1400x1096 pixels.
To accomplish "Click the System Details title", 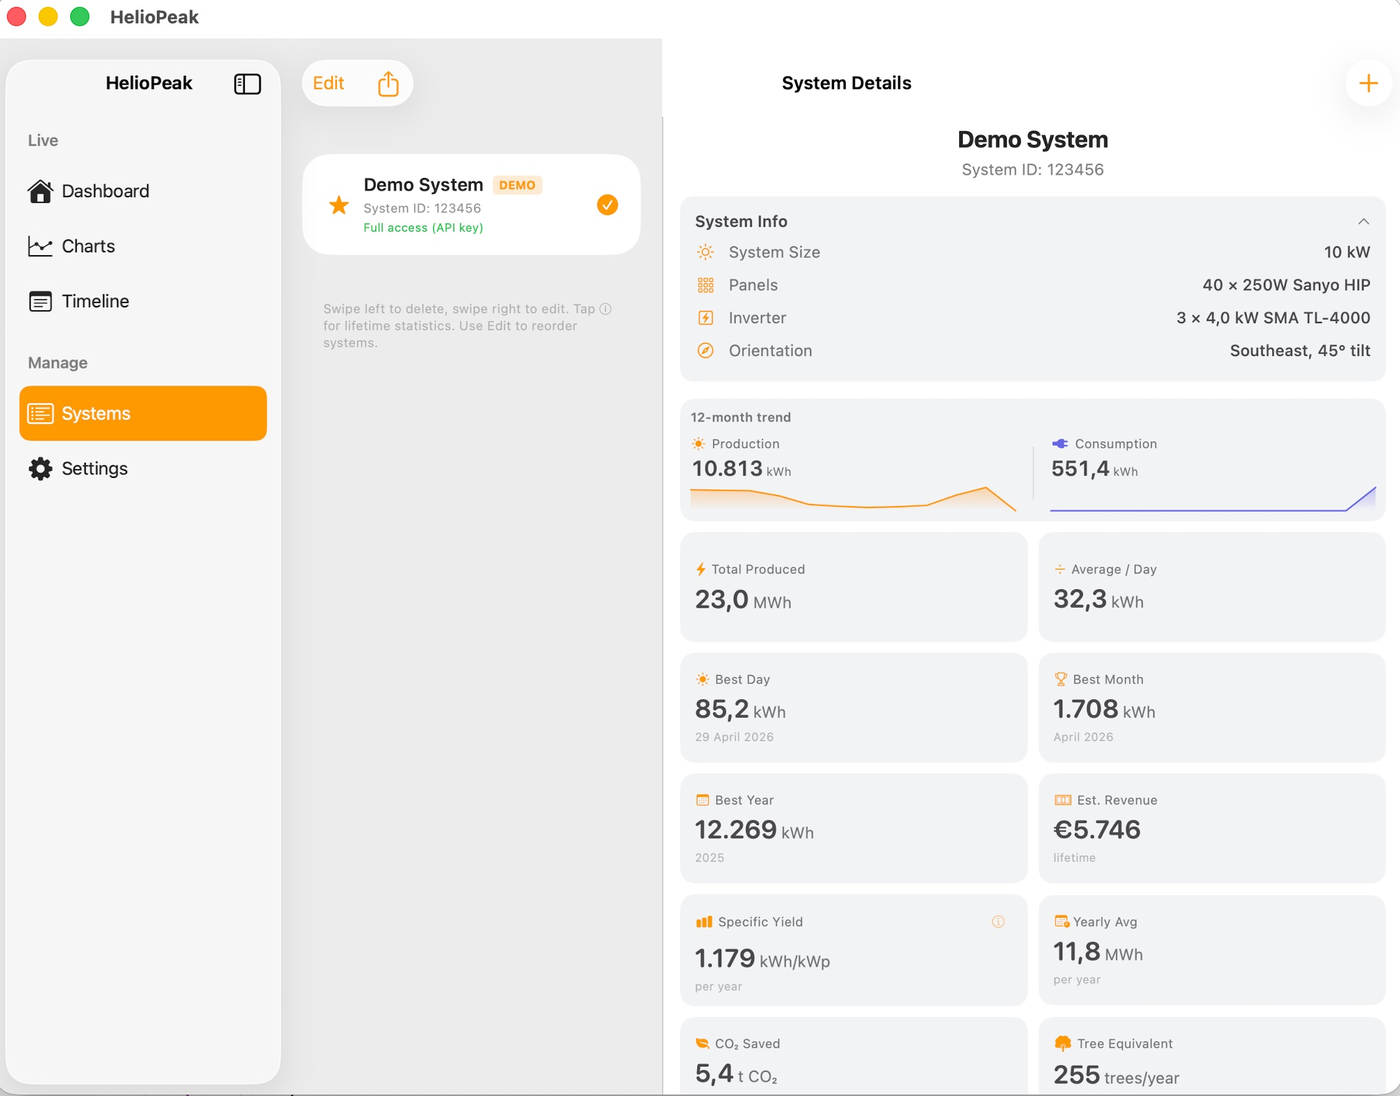I will [x=846, y=83].
